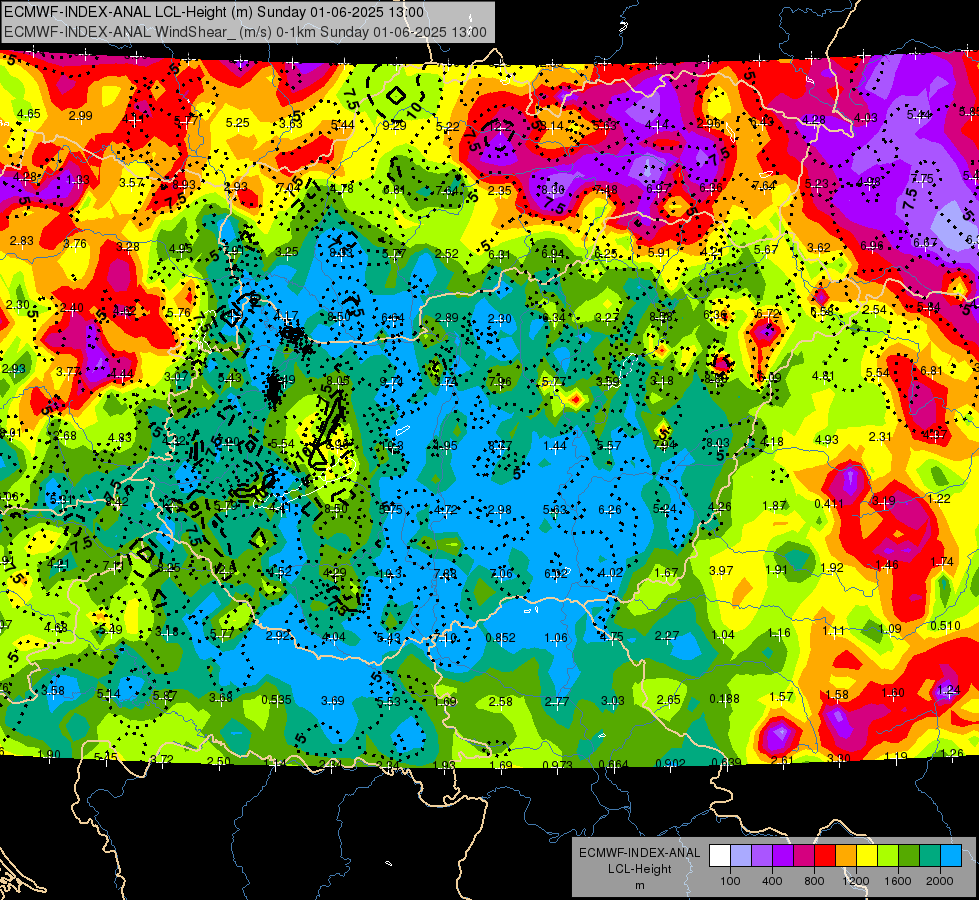This screenshot has height=900, width=979.
Task: Click the map value '0.188'
Action: [x=724, y=699]
